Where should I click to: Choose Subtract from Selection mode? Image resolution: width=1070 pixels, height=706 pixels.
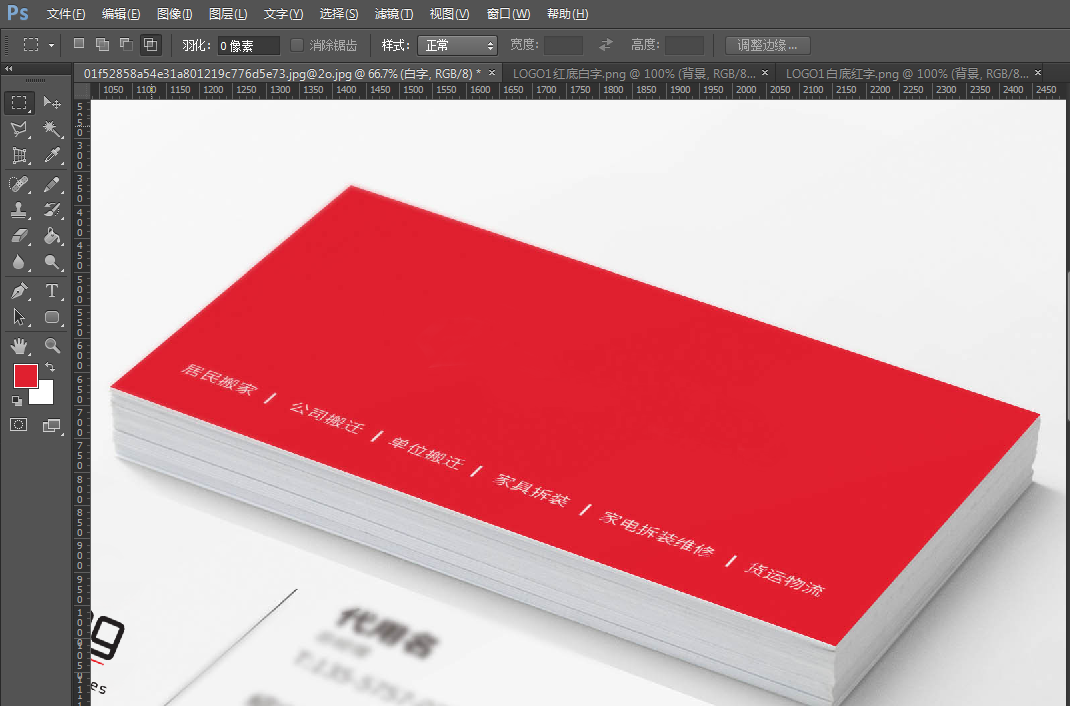click(126, 44)
